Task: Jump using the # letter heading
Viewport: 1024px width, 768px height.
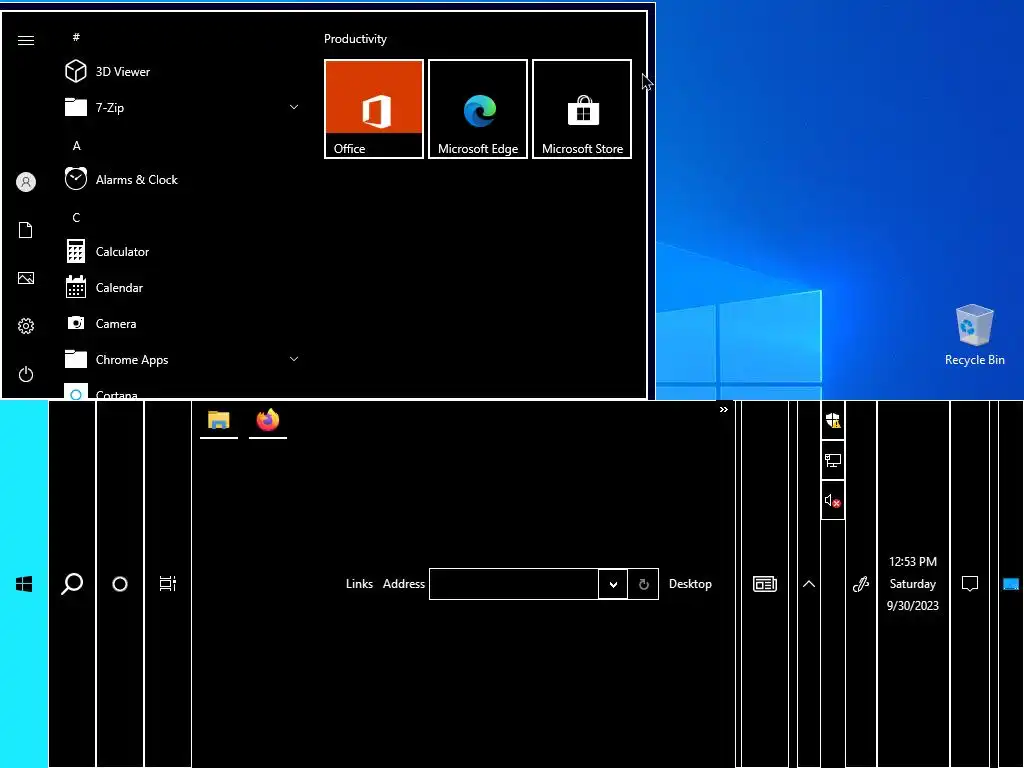Action: [x=76, y=37]
